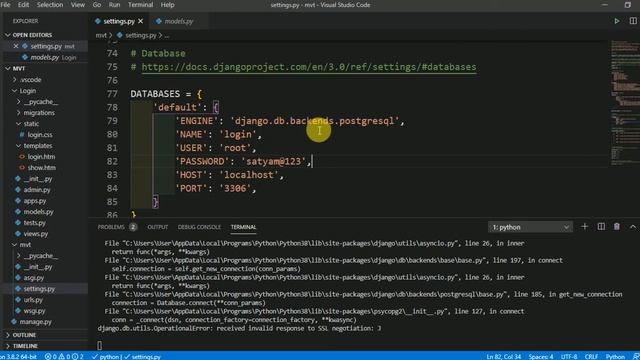Run the Python file with play icon

coord(617,21)
